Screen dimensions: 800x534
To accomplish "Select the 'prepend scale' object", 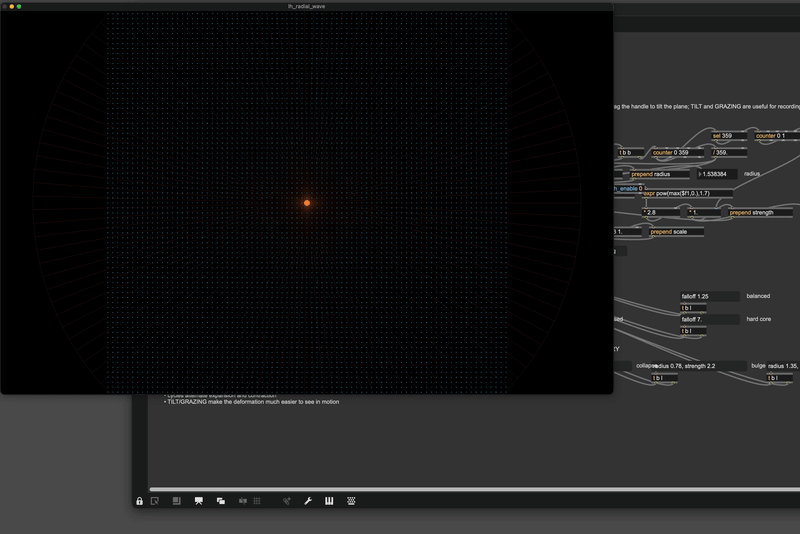I will (677, 232).
